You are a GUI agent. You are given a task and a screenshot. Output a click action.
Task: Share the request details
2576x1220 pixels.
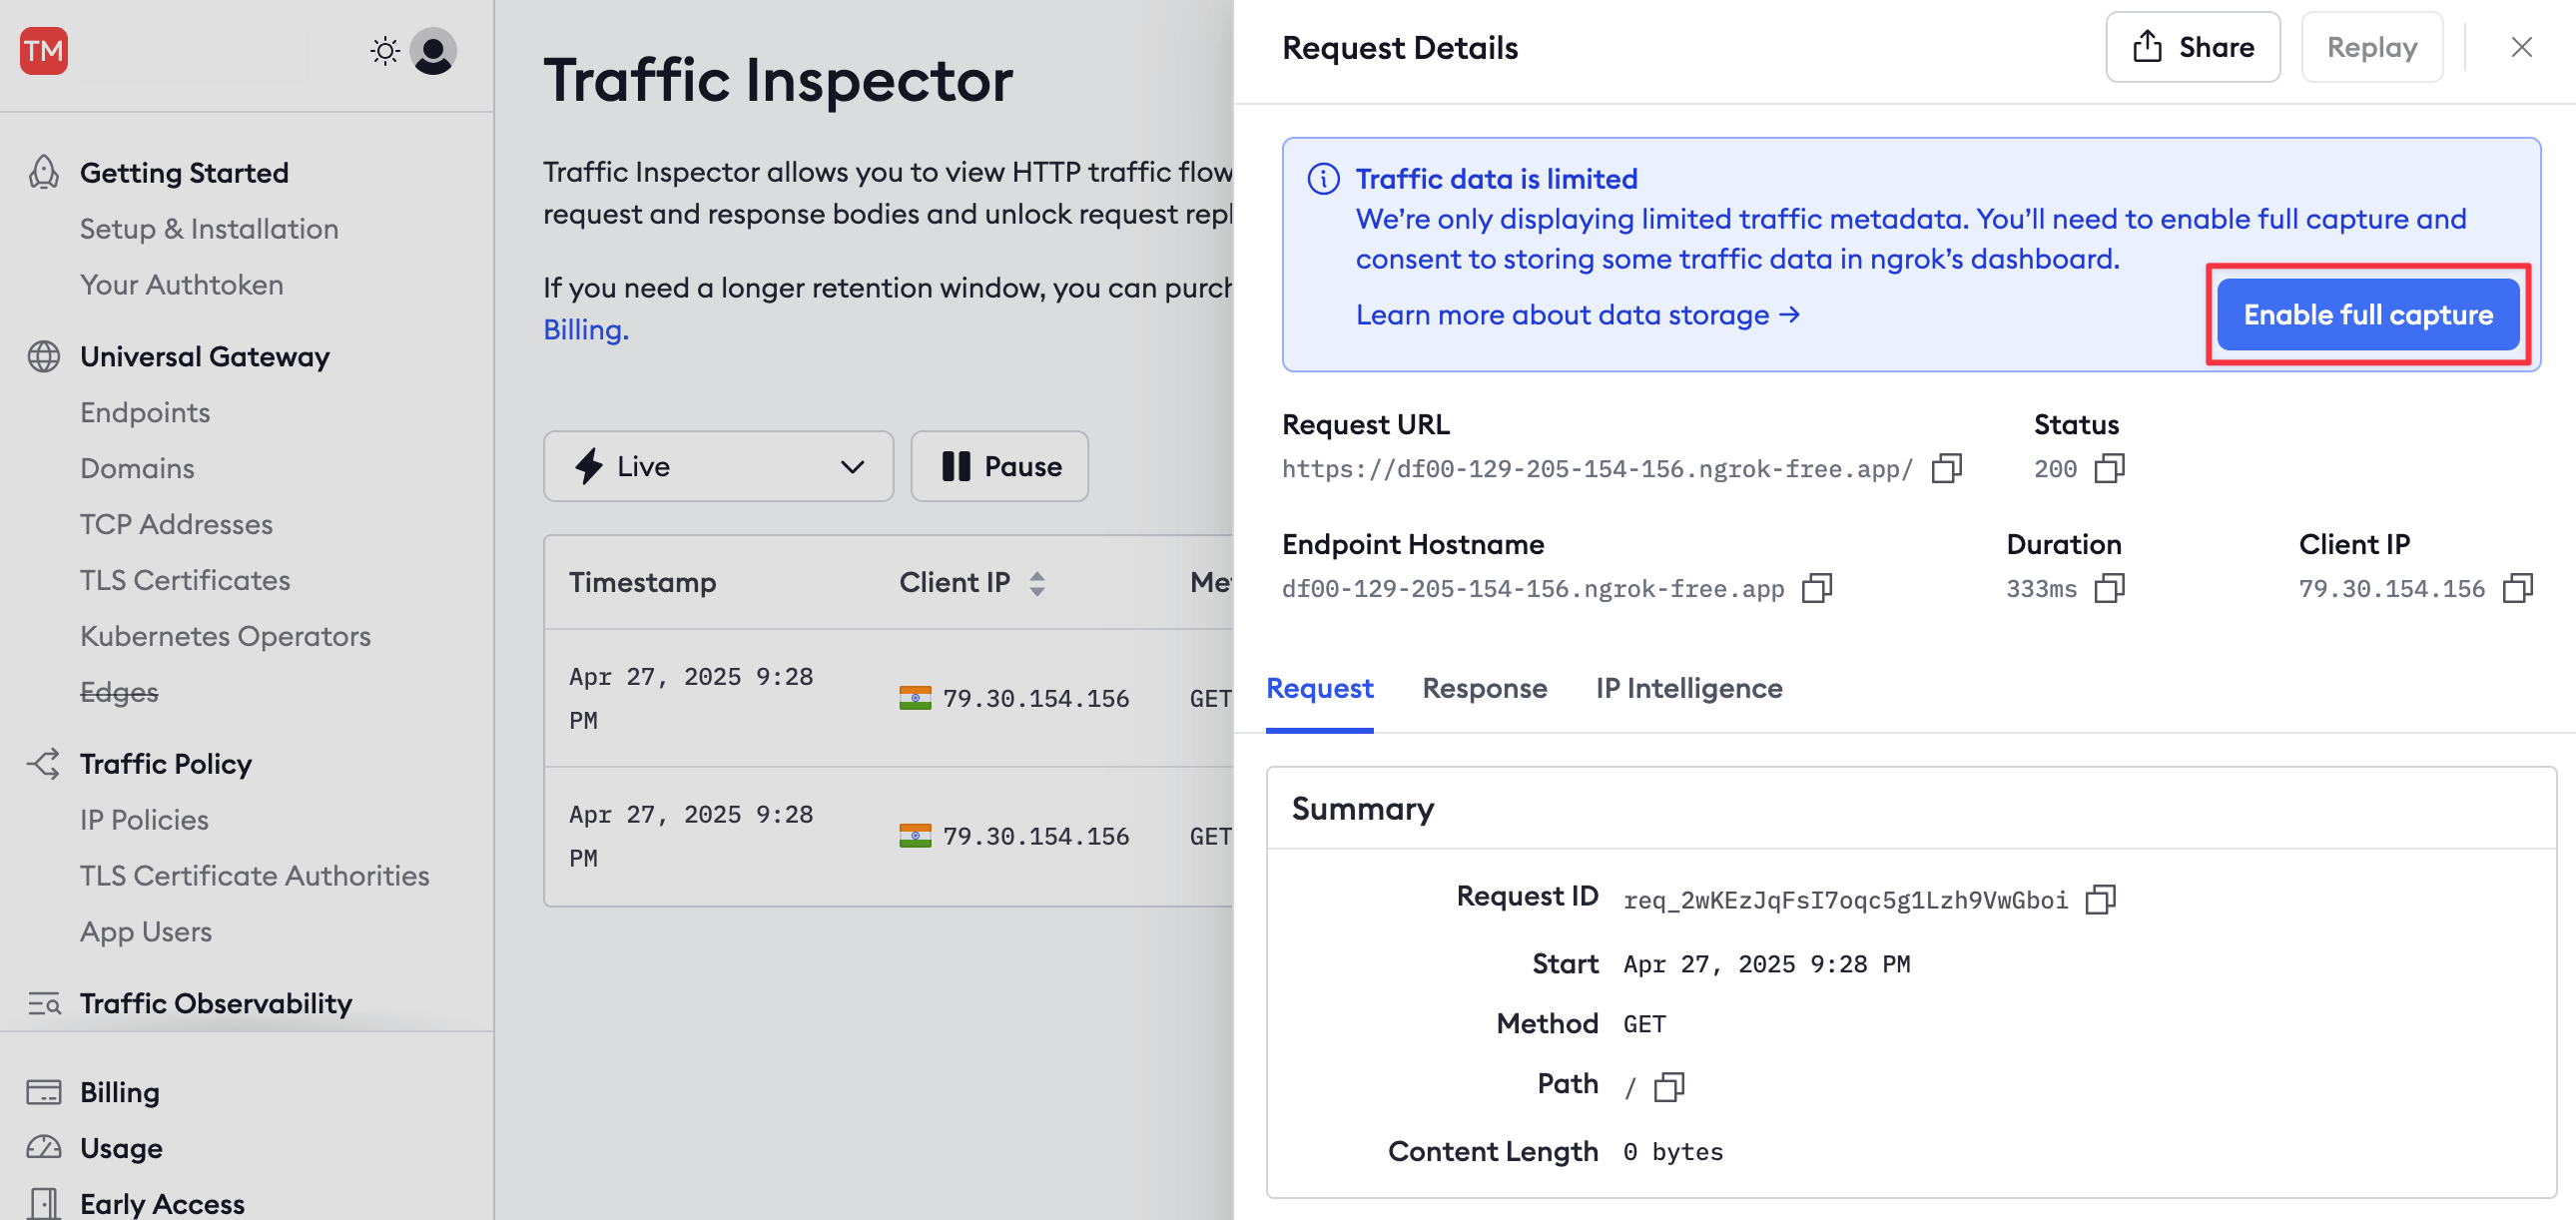(x=2192, y=47)
